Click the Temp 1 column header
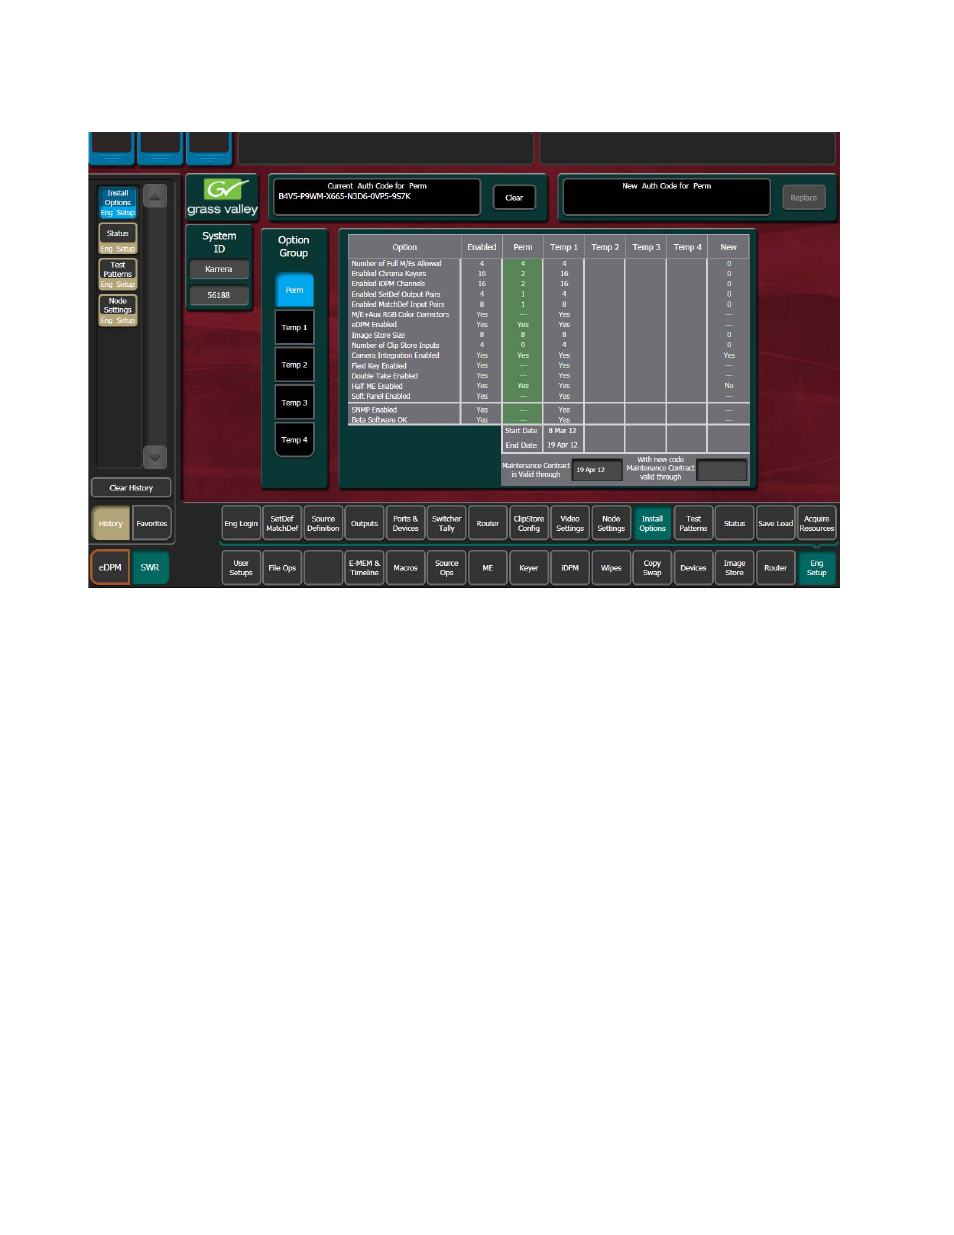The image size is (954, 1235). click(x=563, y=247)
